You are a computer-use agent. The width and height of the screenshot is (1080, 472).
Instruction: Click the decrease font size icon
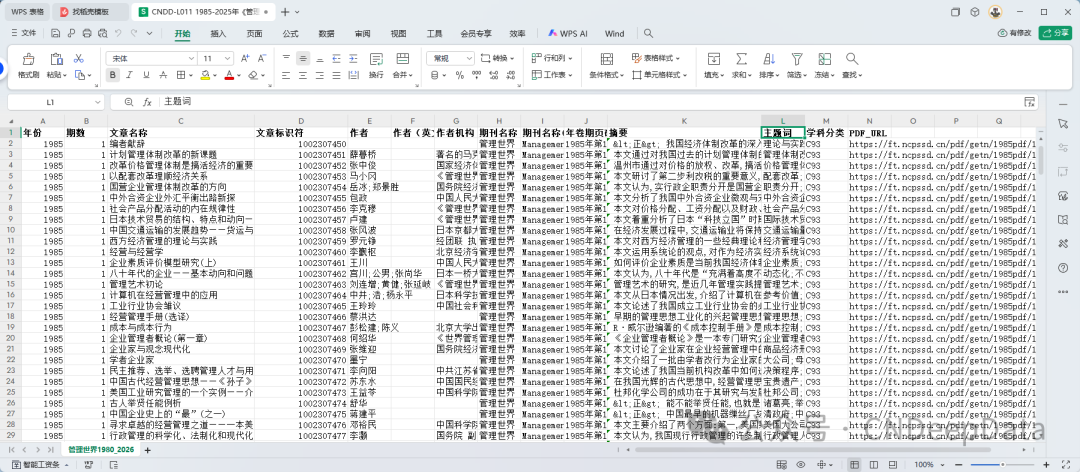(262, 59)
